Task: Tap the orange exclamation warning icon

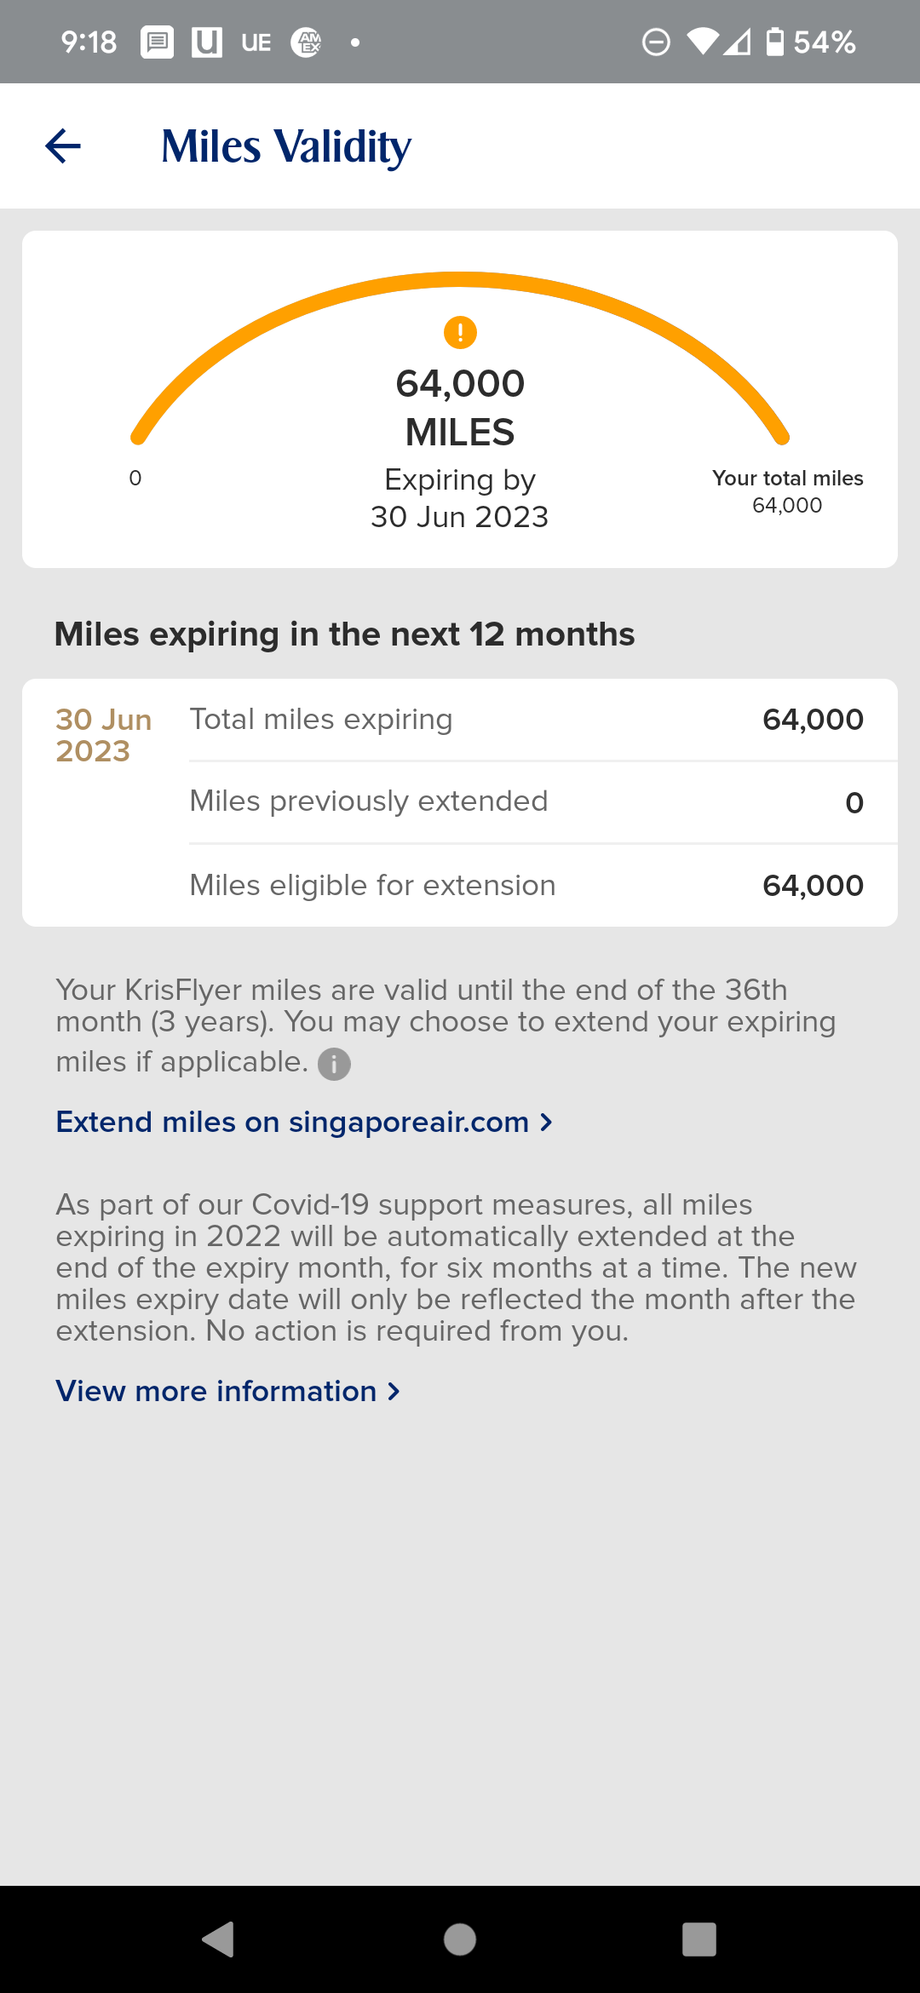Action: [460, 332]
